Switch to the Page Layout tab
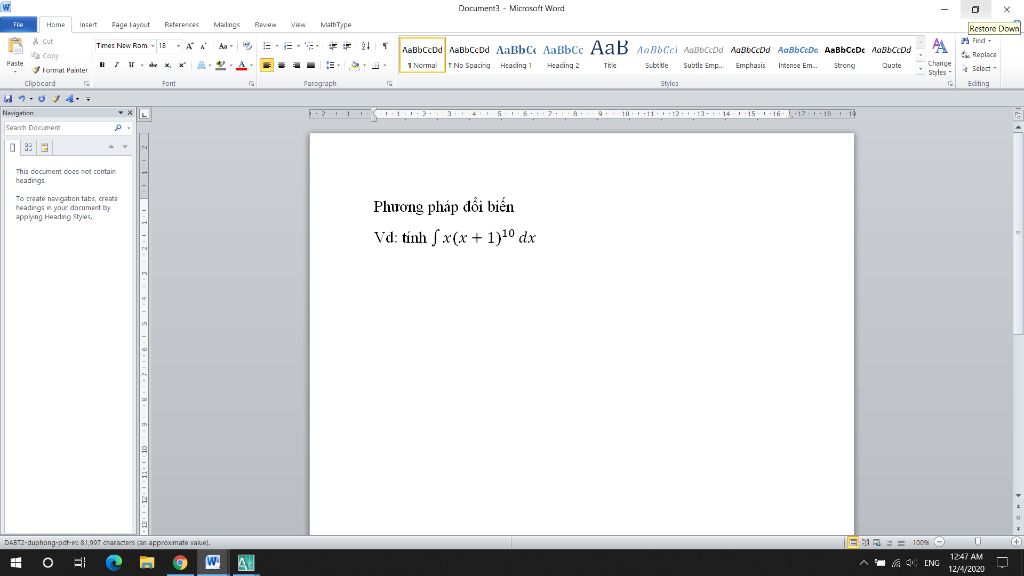 131,25
